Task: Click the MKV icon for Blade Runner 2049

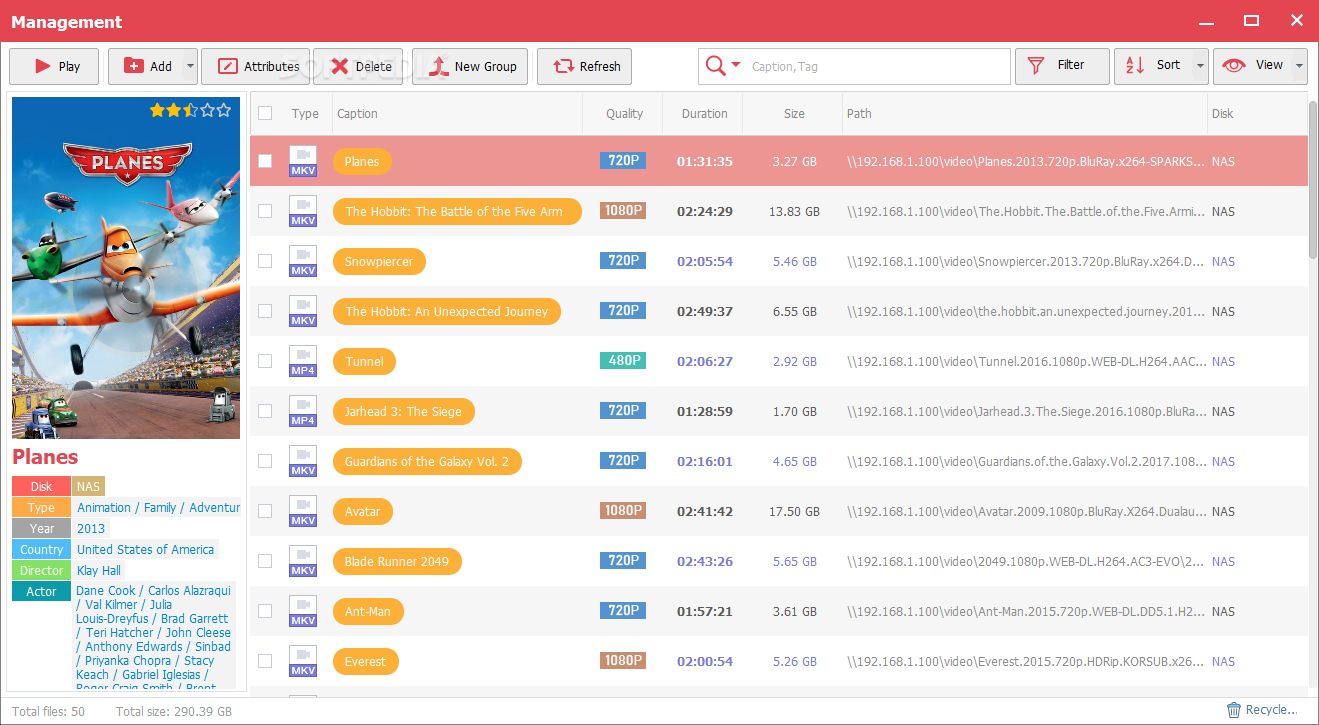Action: (303, 561)
